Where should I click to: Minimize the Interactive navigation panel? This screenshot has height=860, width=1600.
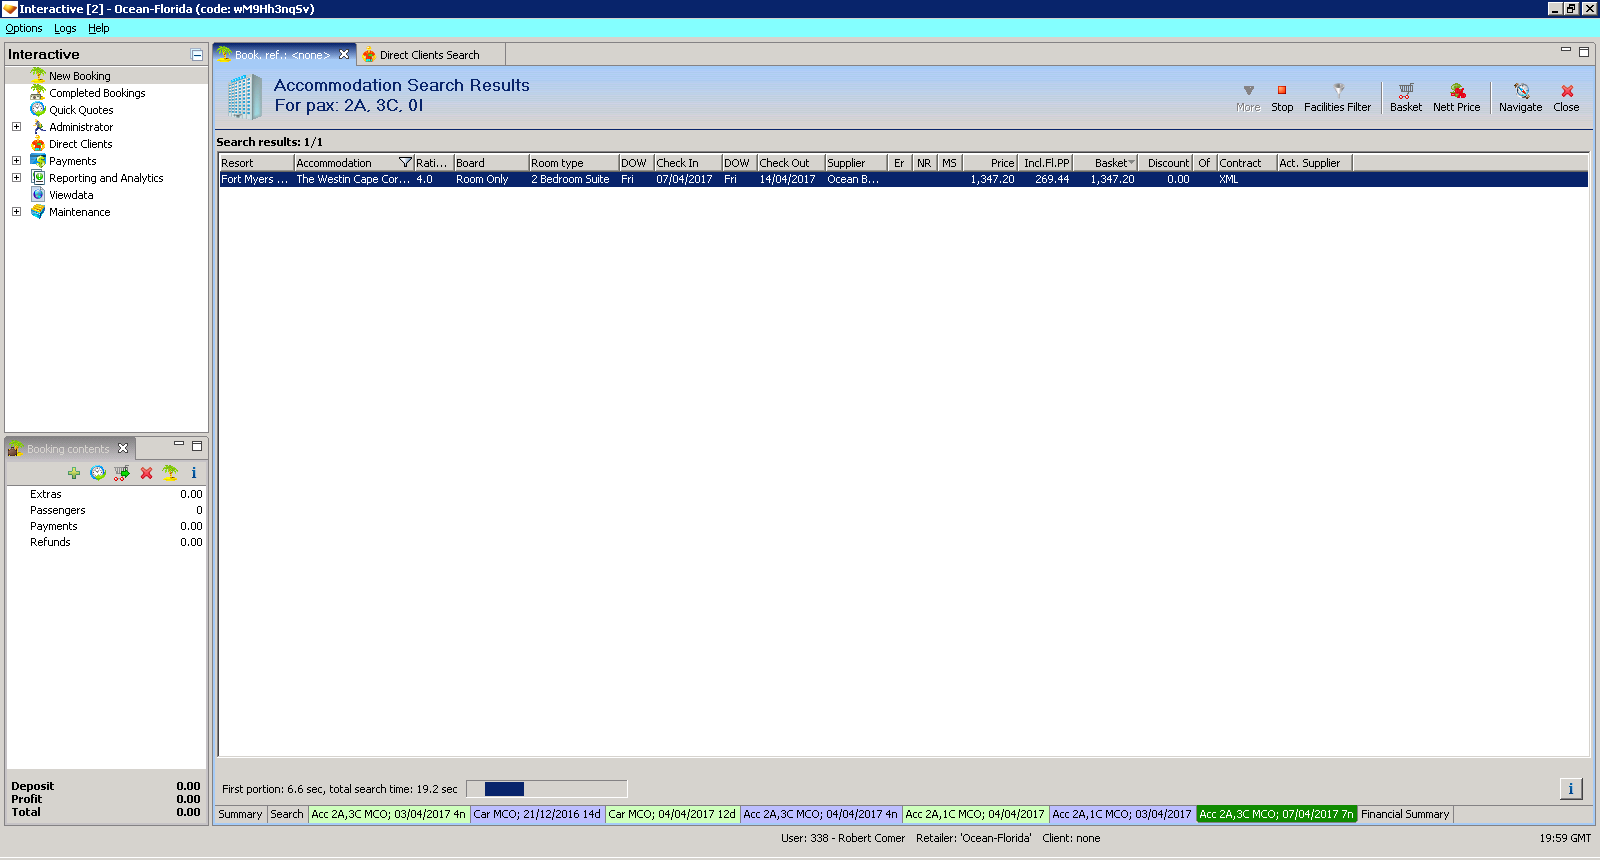pyautogui.click(x=197, y=55)
